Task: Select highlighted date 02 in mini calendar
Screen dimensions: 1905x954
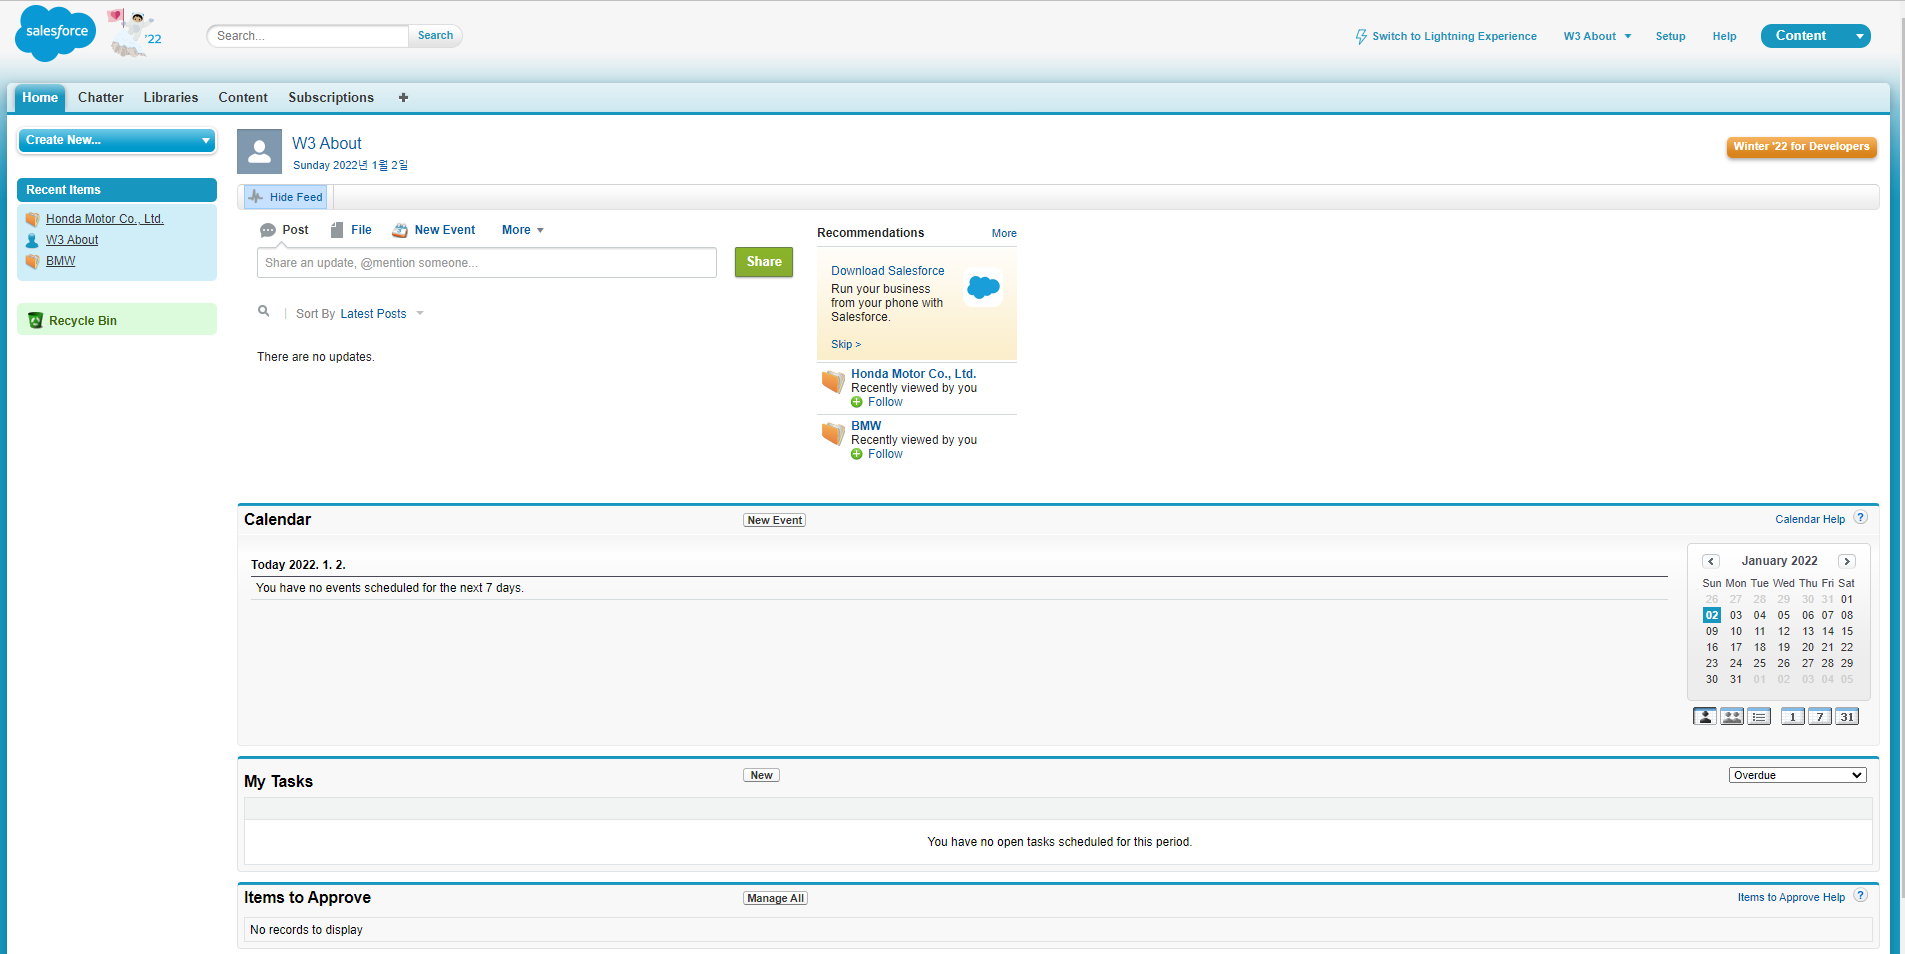Action: 1712,615
